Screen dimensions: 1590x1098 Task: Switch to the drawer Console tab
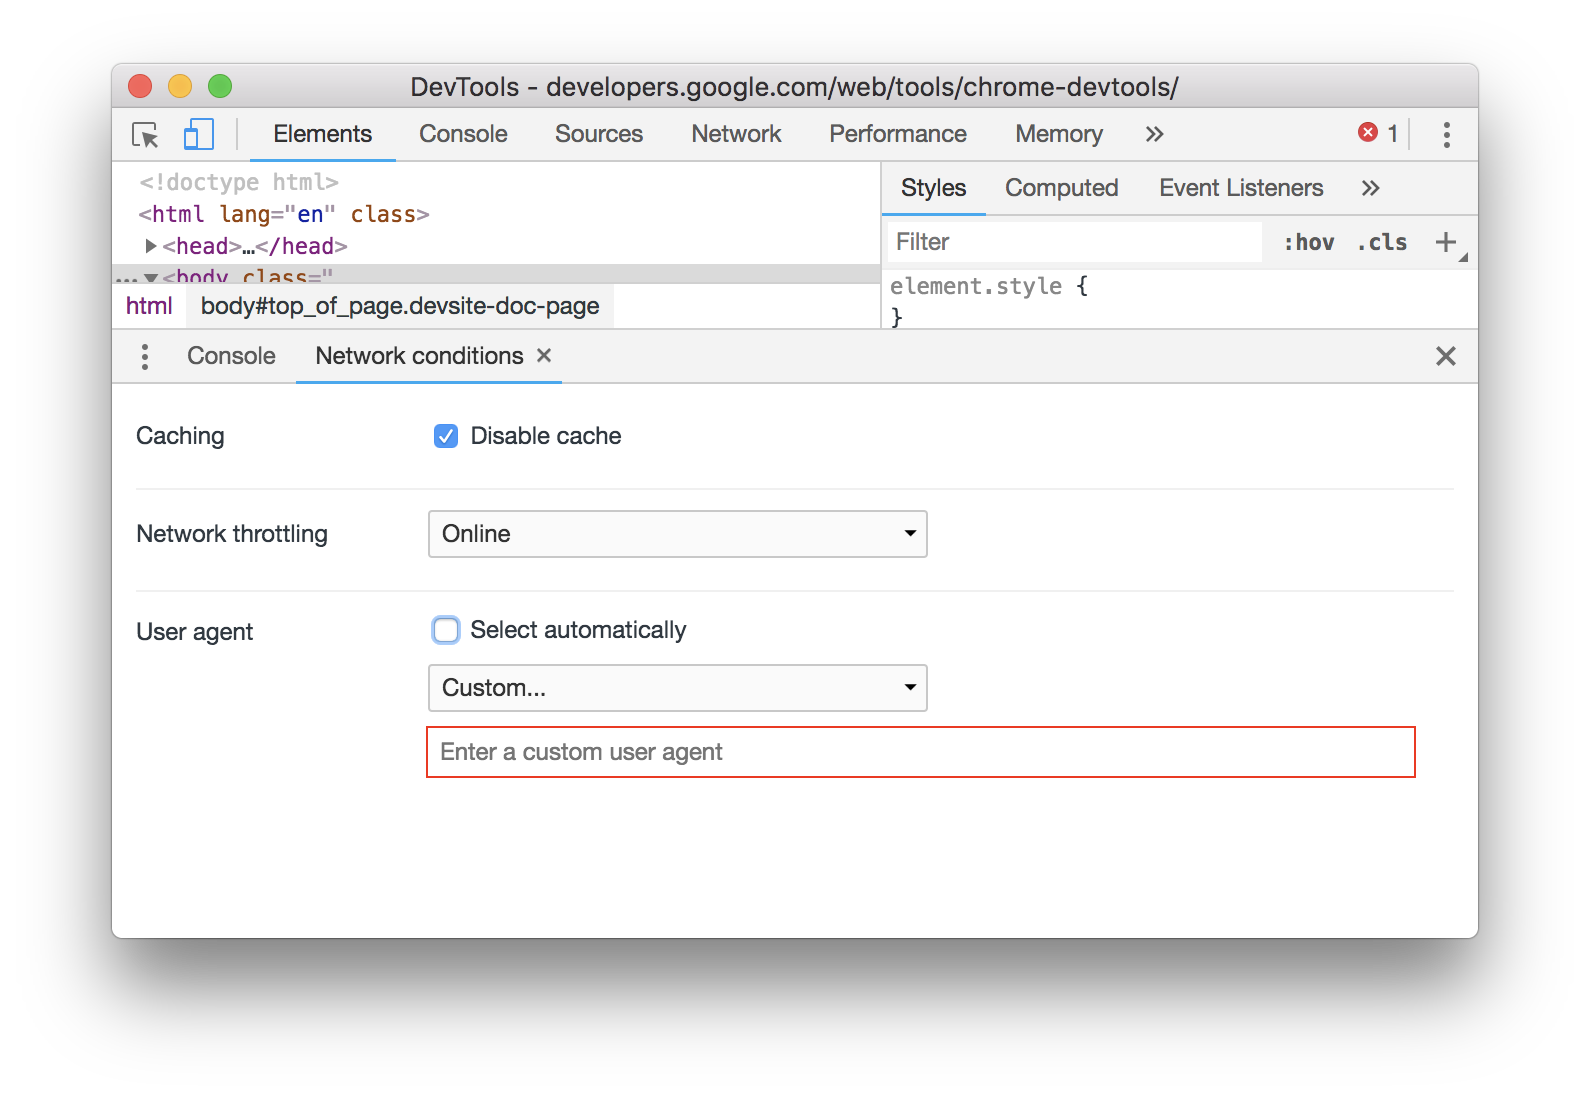[x=231, y=356]
